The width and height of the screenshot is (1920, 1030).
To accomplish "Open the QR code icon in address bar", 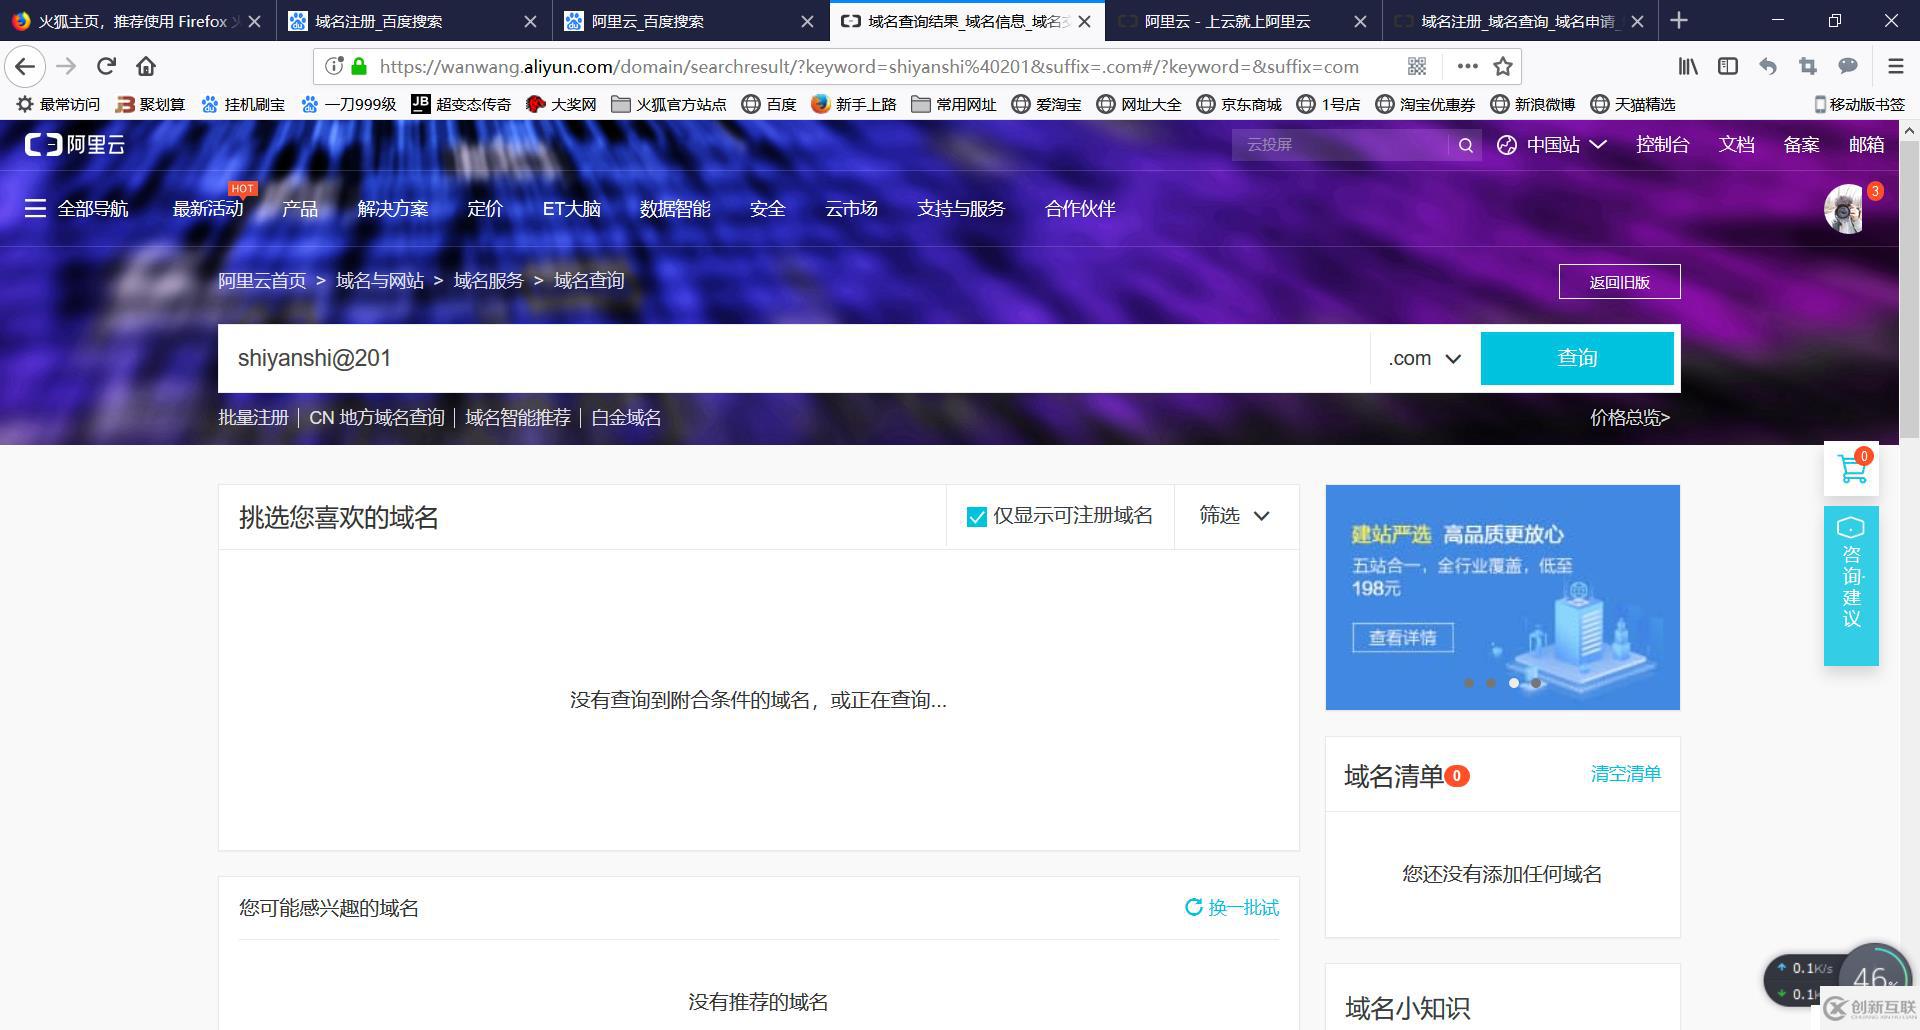I will [1417, 66].
